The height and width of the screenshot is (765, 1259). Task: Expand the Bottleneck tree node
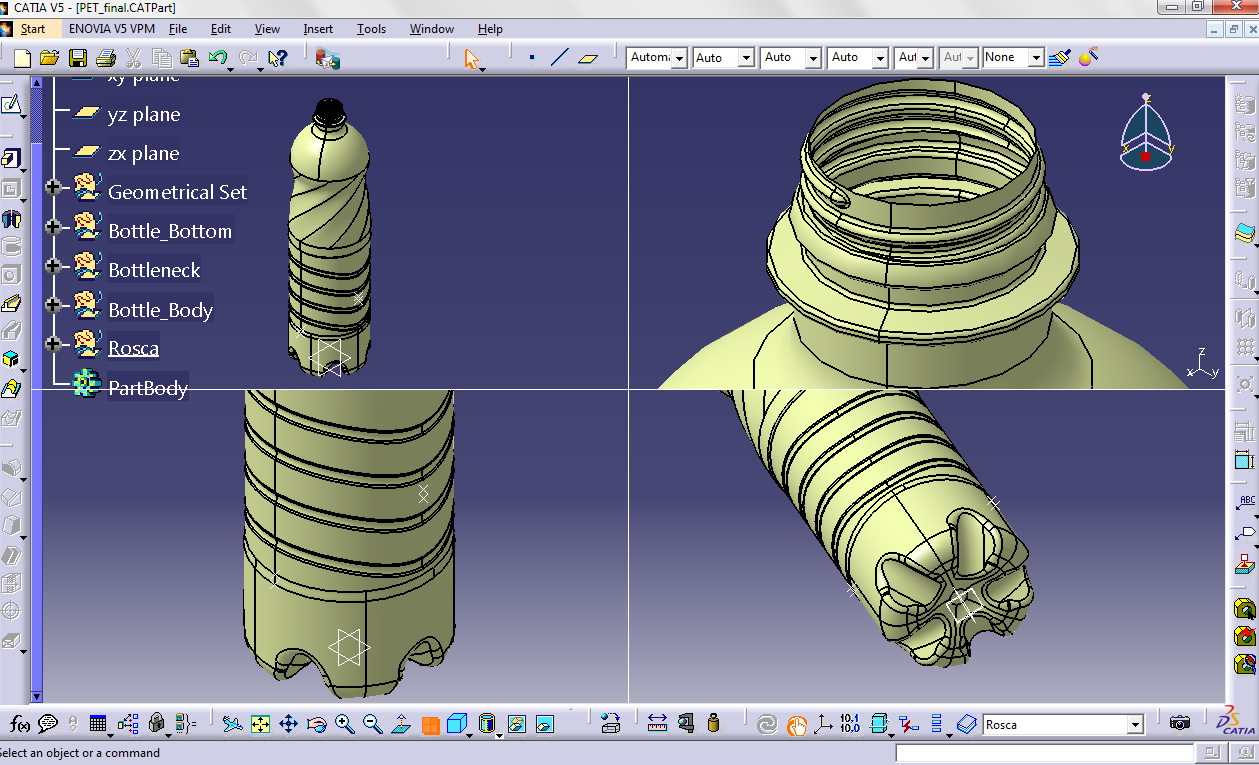(x=53, y=266)
